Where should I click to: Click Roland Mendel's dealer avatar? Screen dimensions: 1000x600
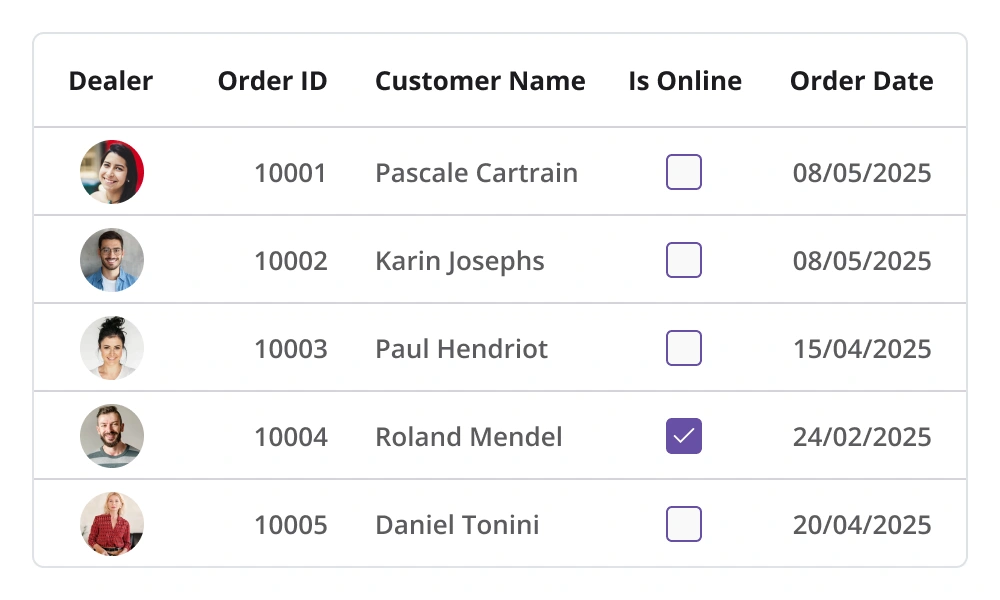112,436
